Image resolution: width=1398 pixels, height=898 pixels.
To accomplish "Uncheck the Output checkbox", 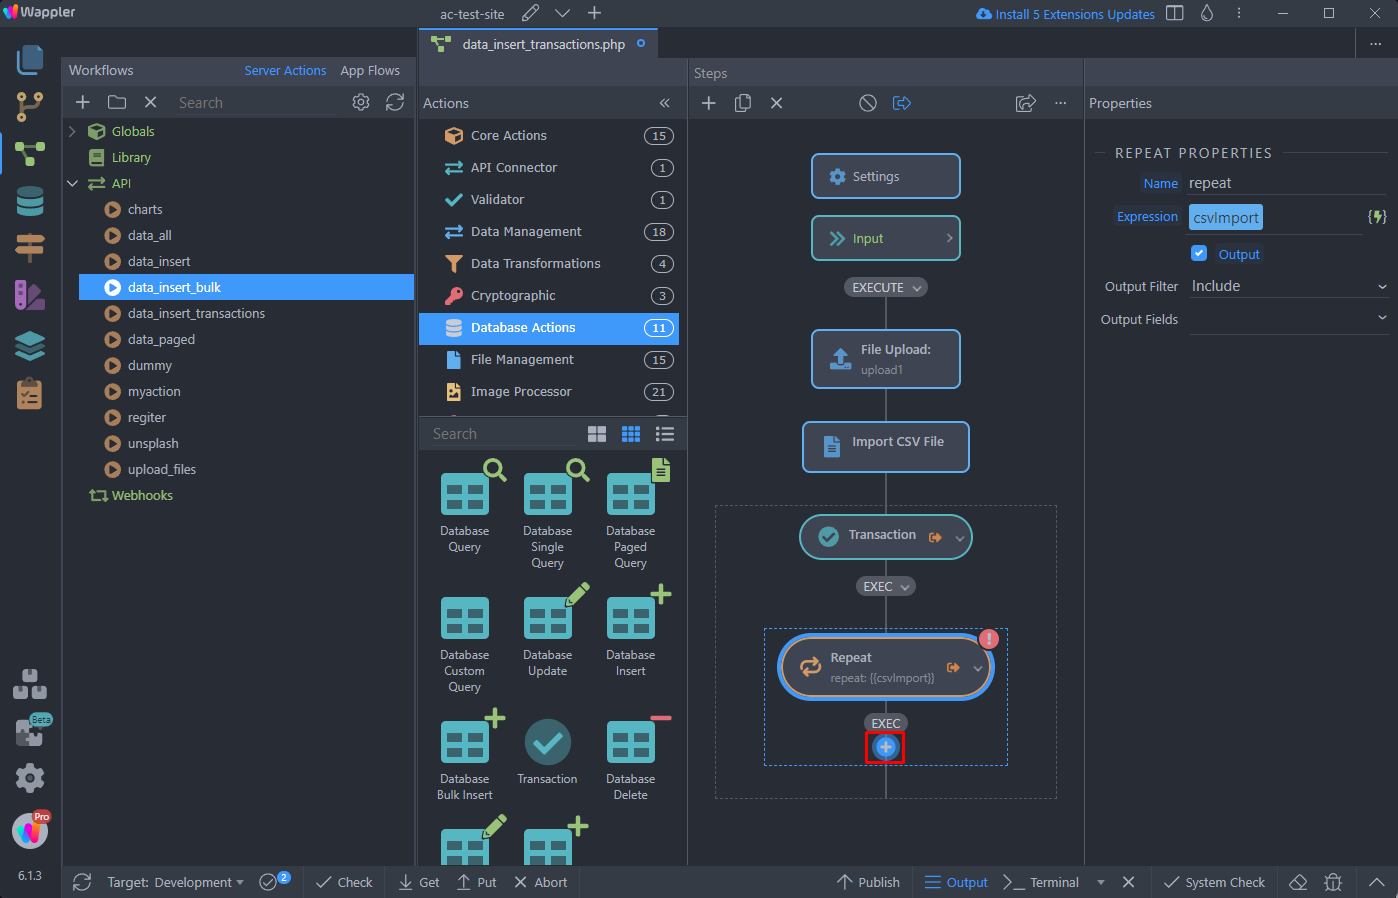I will coord(1199,253).
